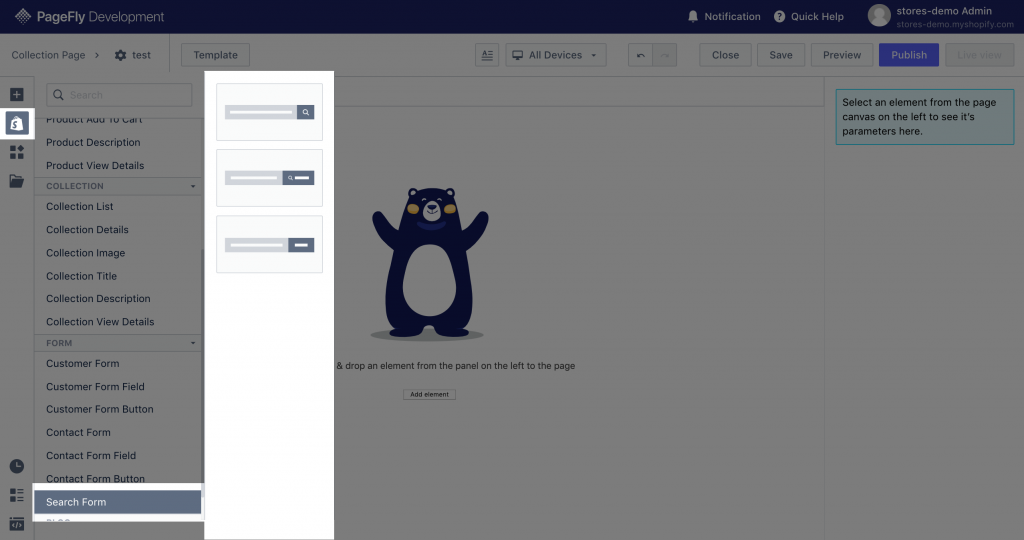
Task: Select Collection View Details element
Action: 100,322
